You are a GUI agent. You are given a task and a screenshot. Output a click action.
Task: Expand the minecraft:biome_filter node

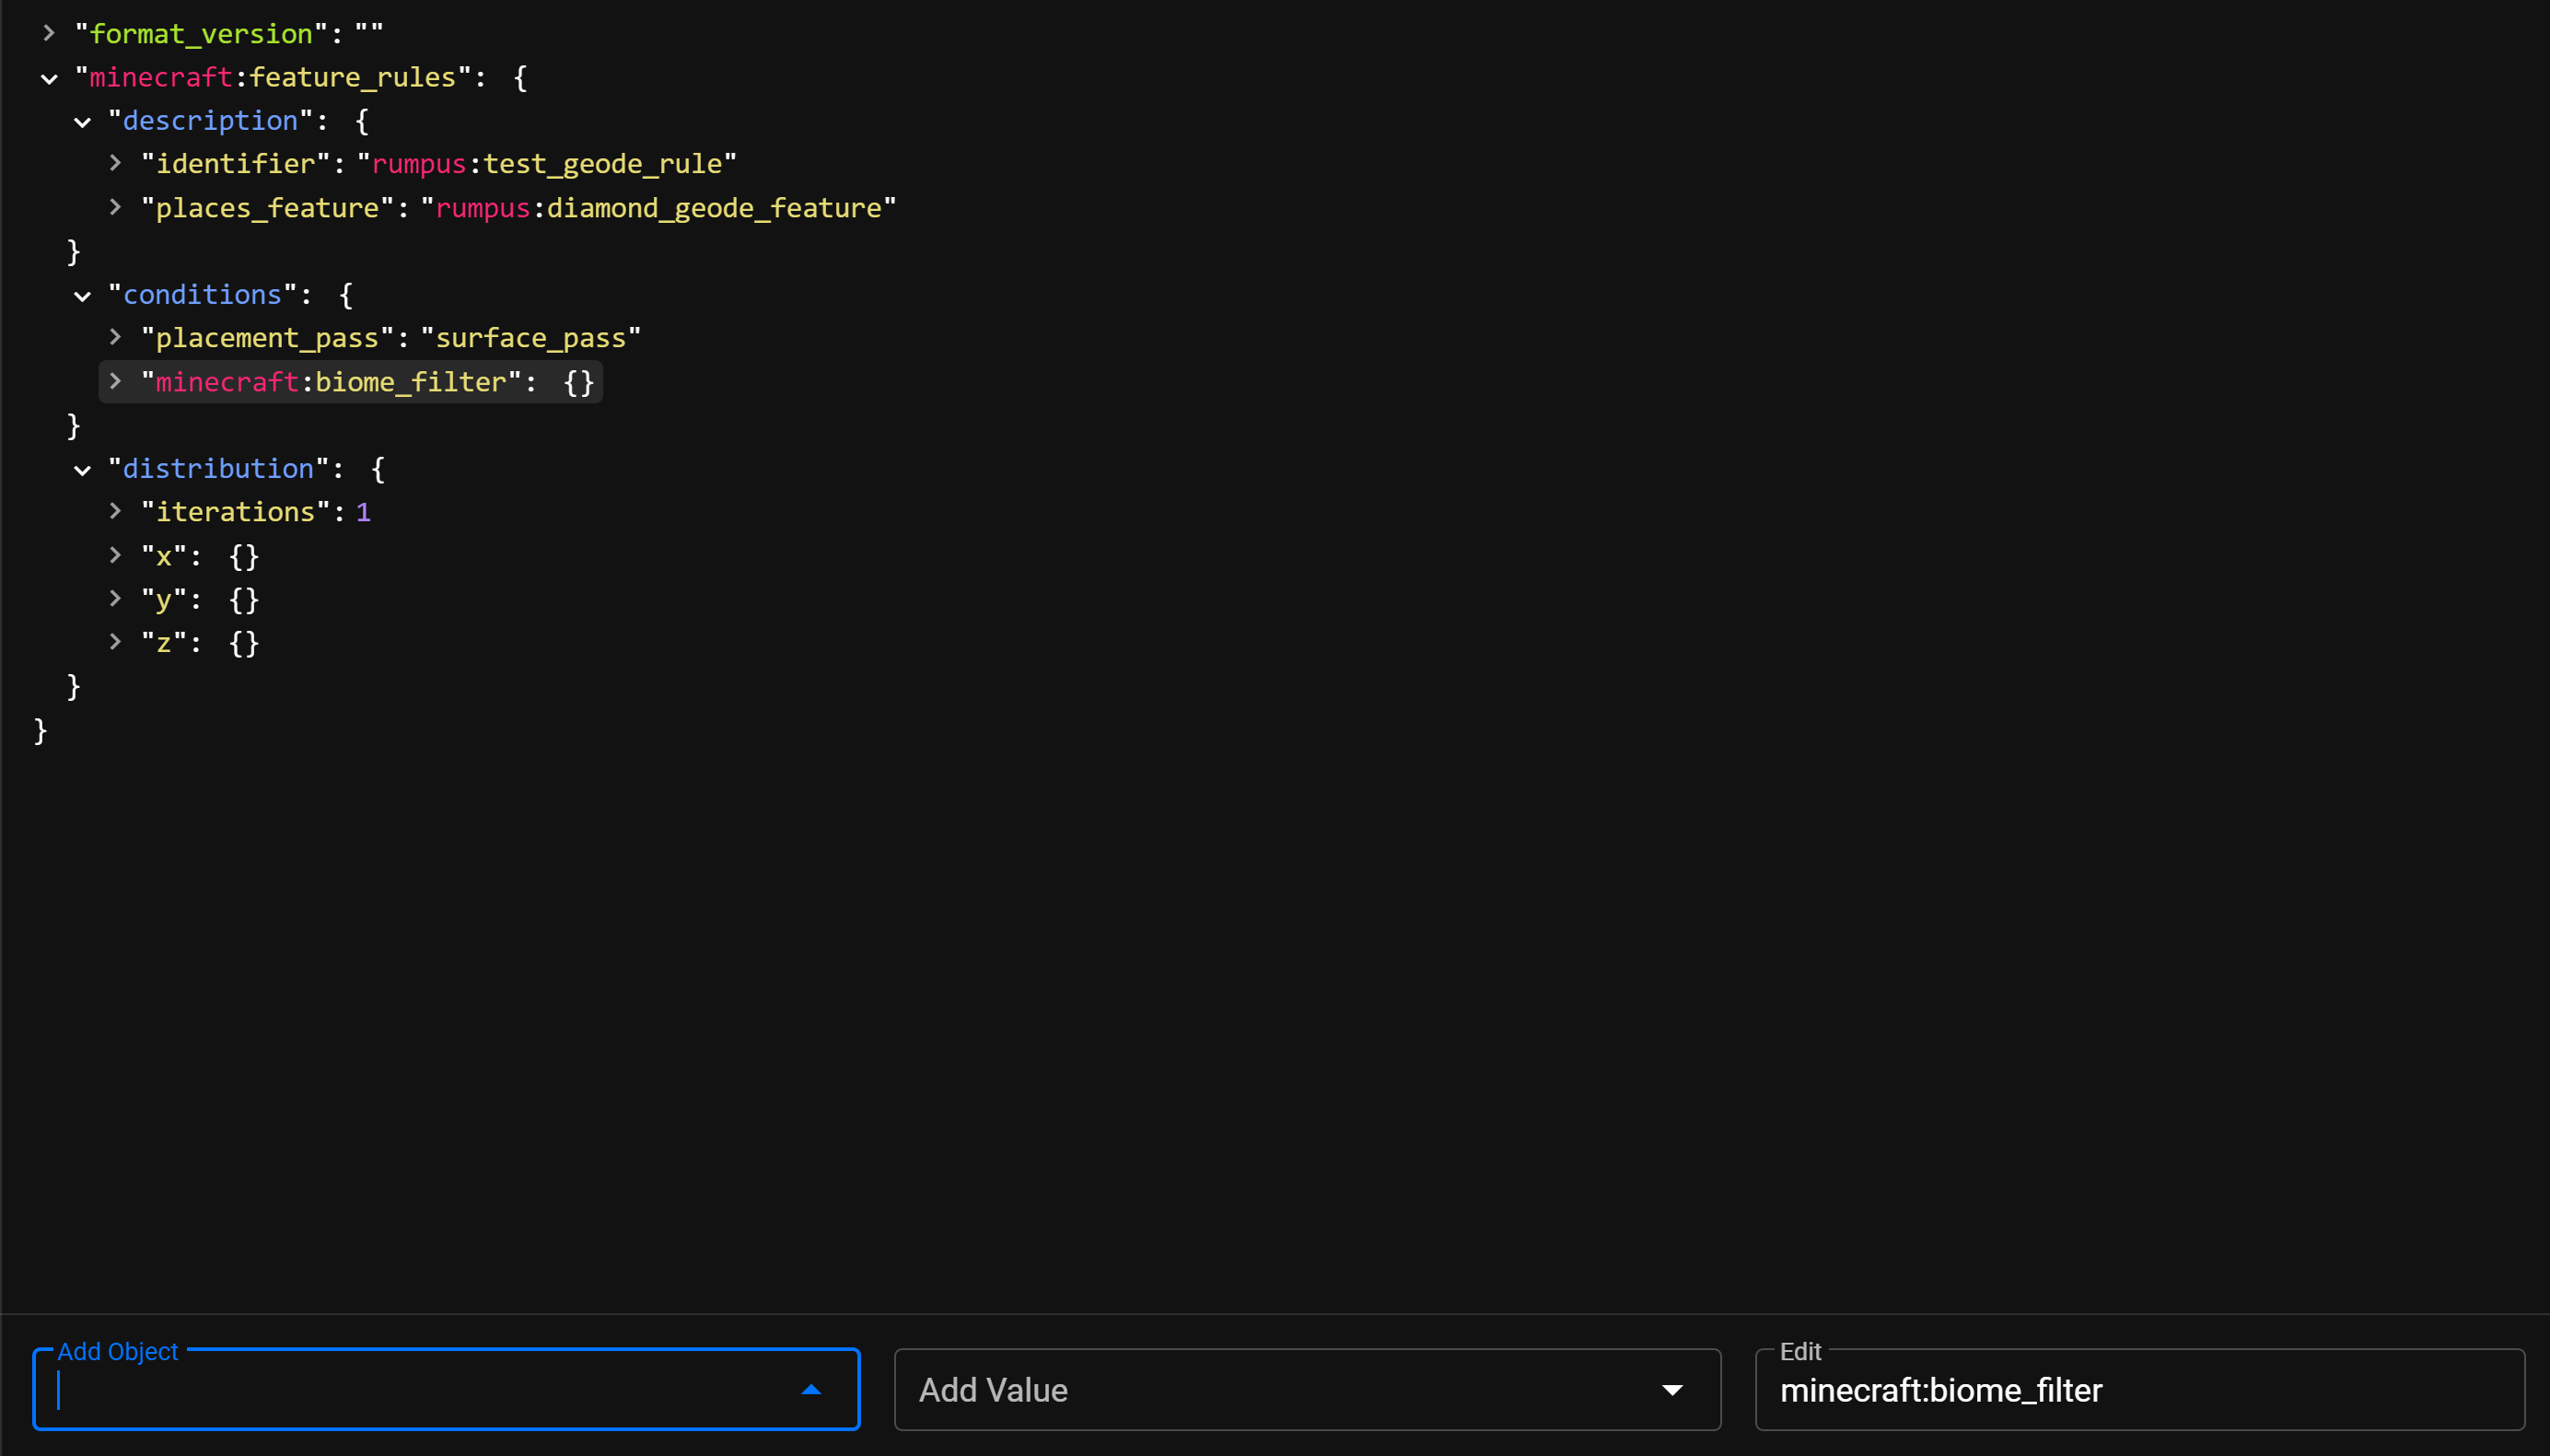pyautogui.click(x=117, y=381)
